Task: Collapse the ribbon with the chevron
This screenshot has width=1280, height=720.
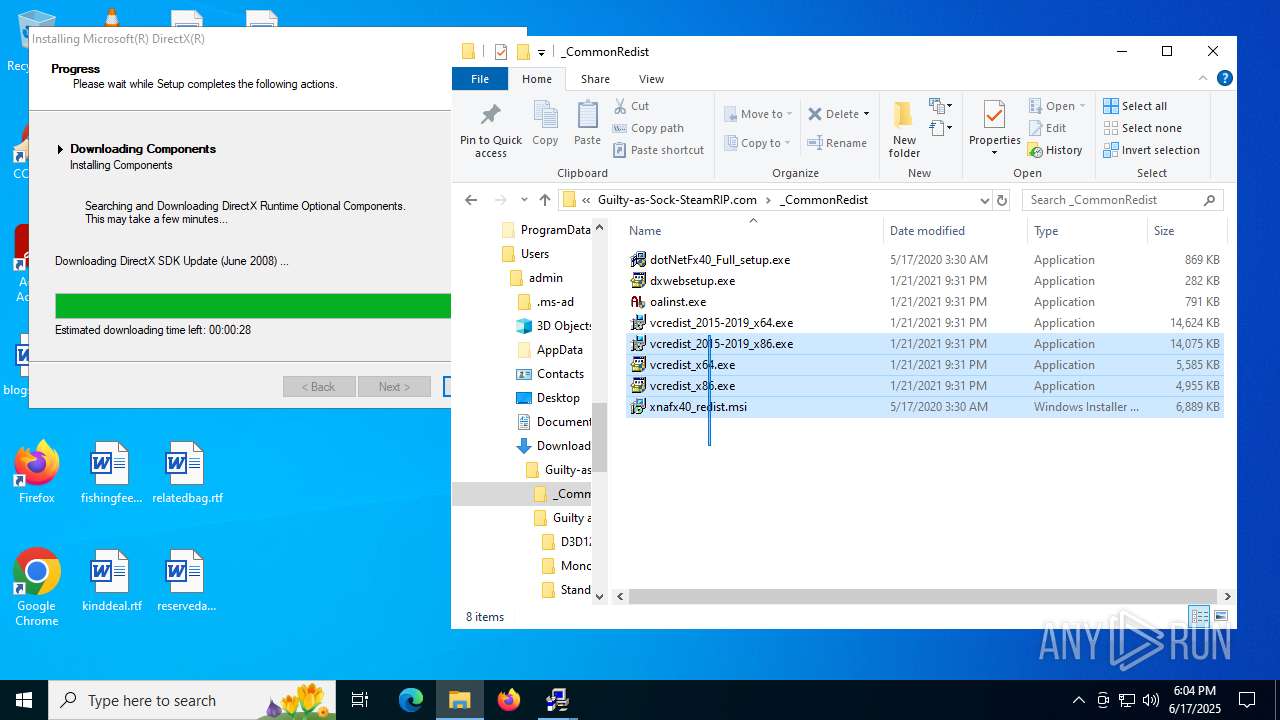Action: [x=1203, y=78]
